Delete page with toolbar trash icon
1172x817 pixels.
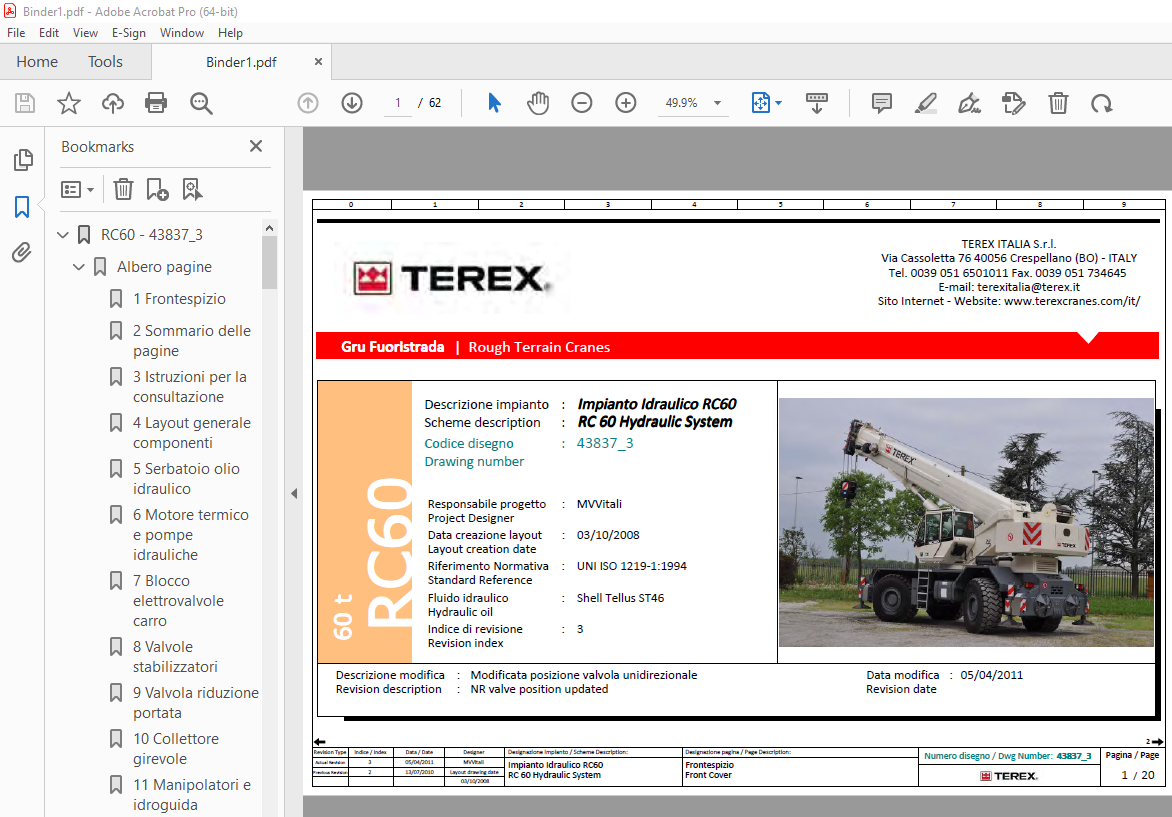pos(1058,102)
